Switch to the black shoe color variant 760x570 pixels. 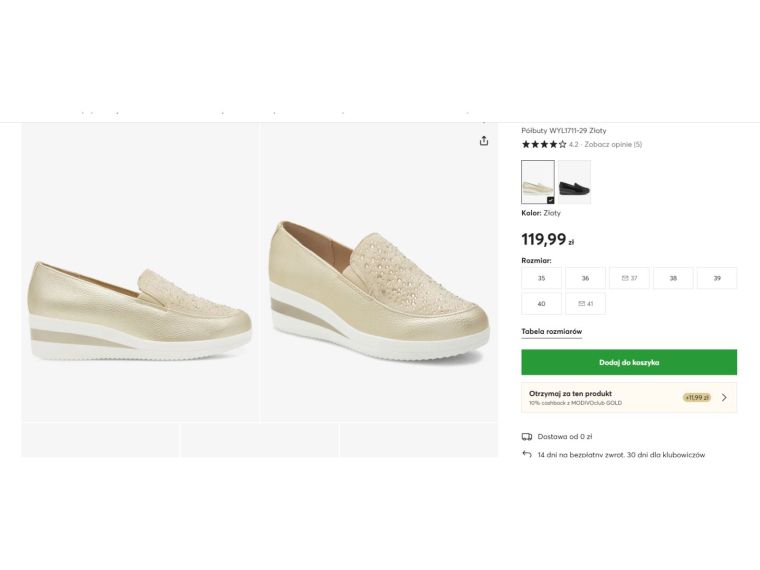tap(574, 182)
